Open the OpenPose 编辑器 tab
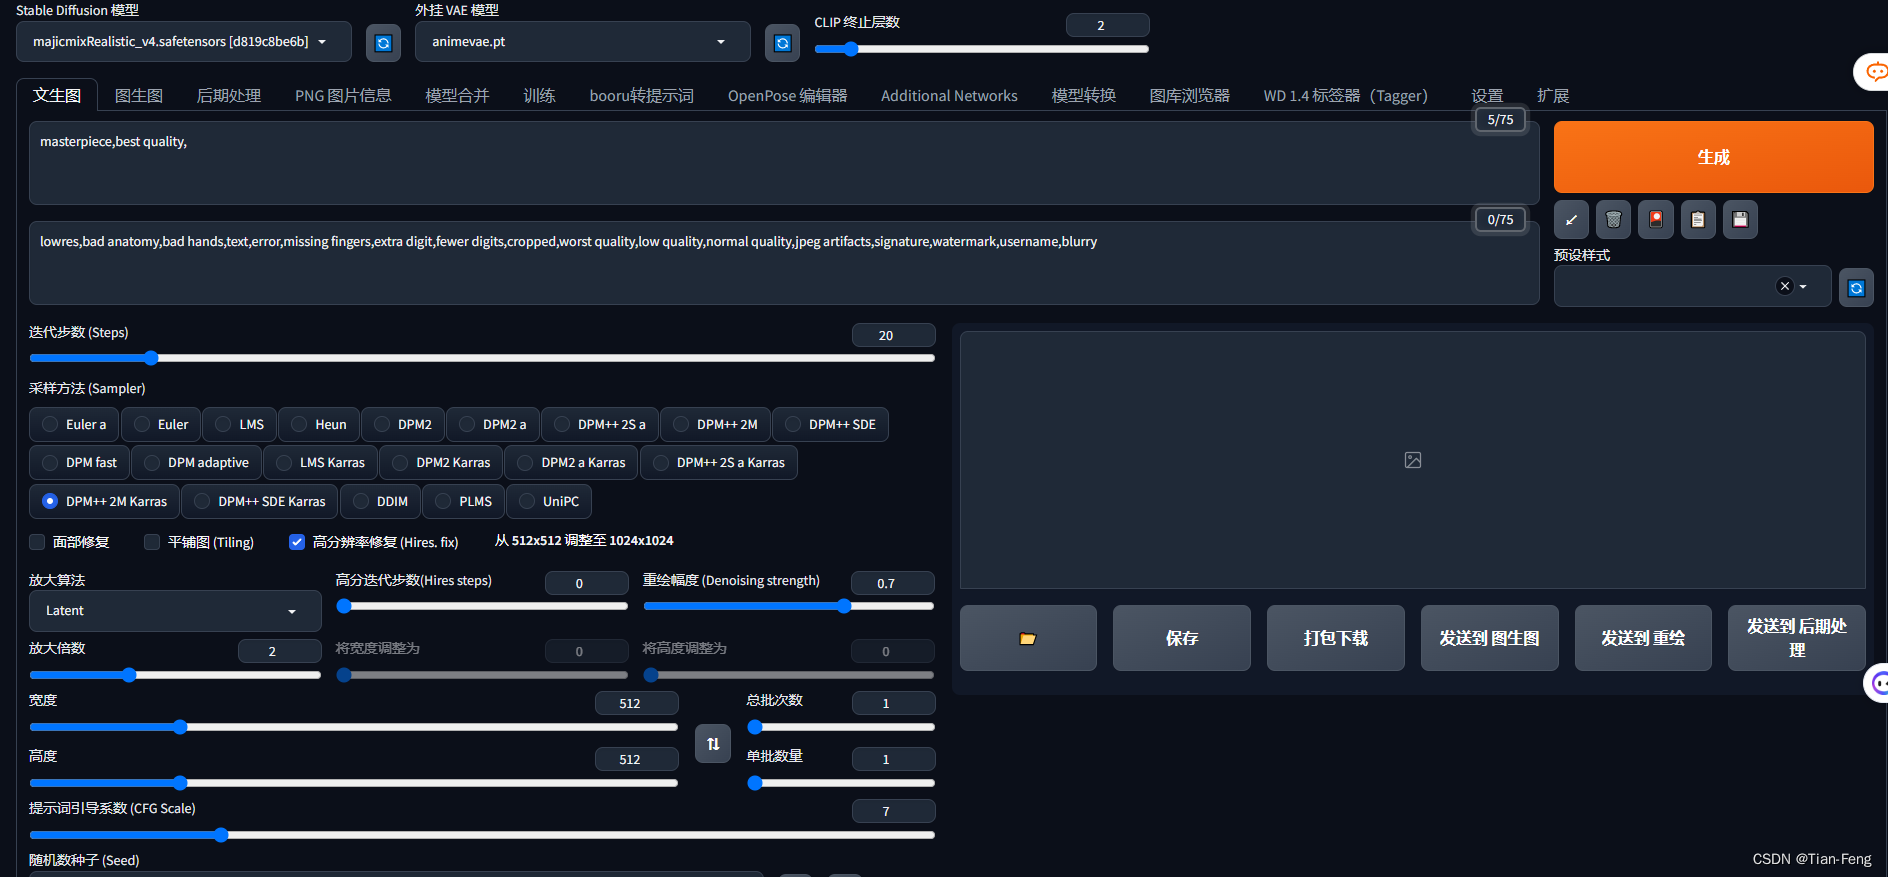This screenshot has width=1888, height=877. pyautogui.click(x=787, y=95)
